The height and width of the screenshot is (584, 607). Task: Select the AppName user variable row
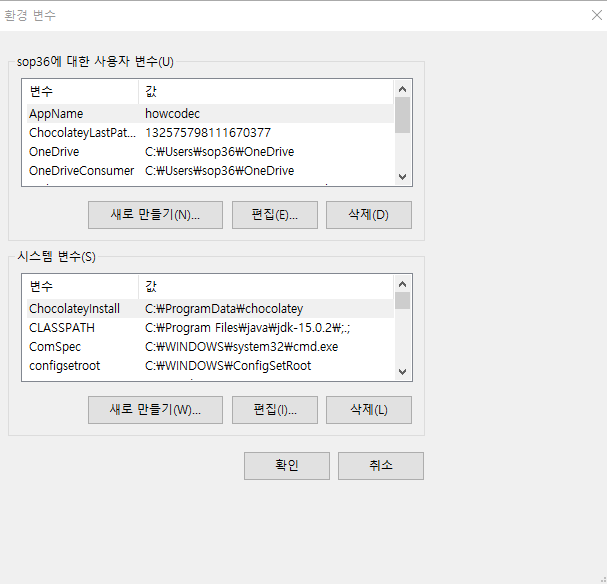(x=210, y=114)
